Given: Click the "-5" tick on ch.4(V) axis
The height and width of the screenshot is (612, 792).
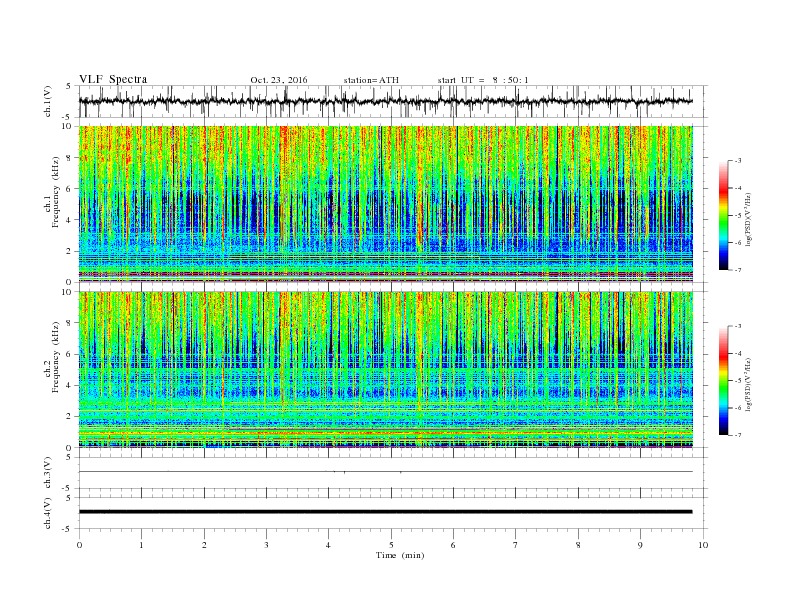Looking at the screenshot, I should coord(68,529).
